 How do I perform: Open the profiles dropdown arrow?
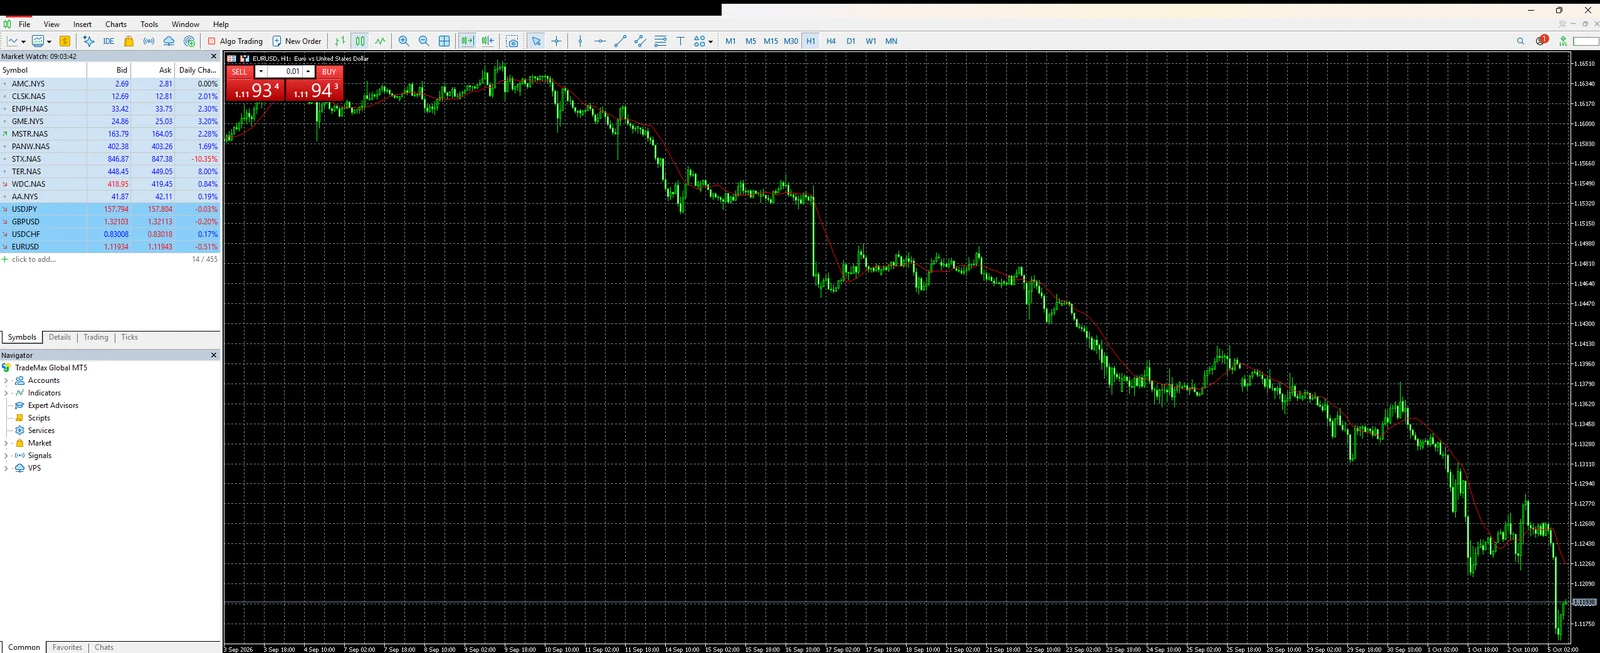click(49, 42)
